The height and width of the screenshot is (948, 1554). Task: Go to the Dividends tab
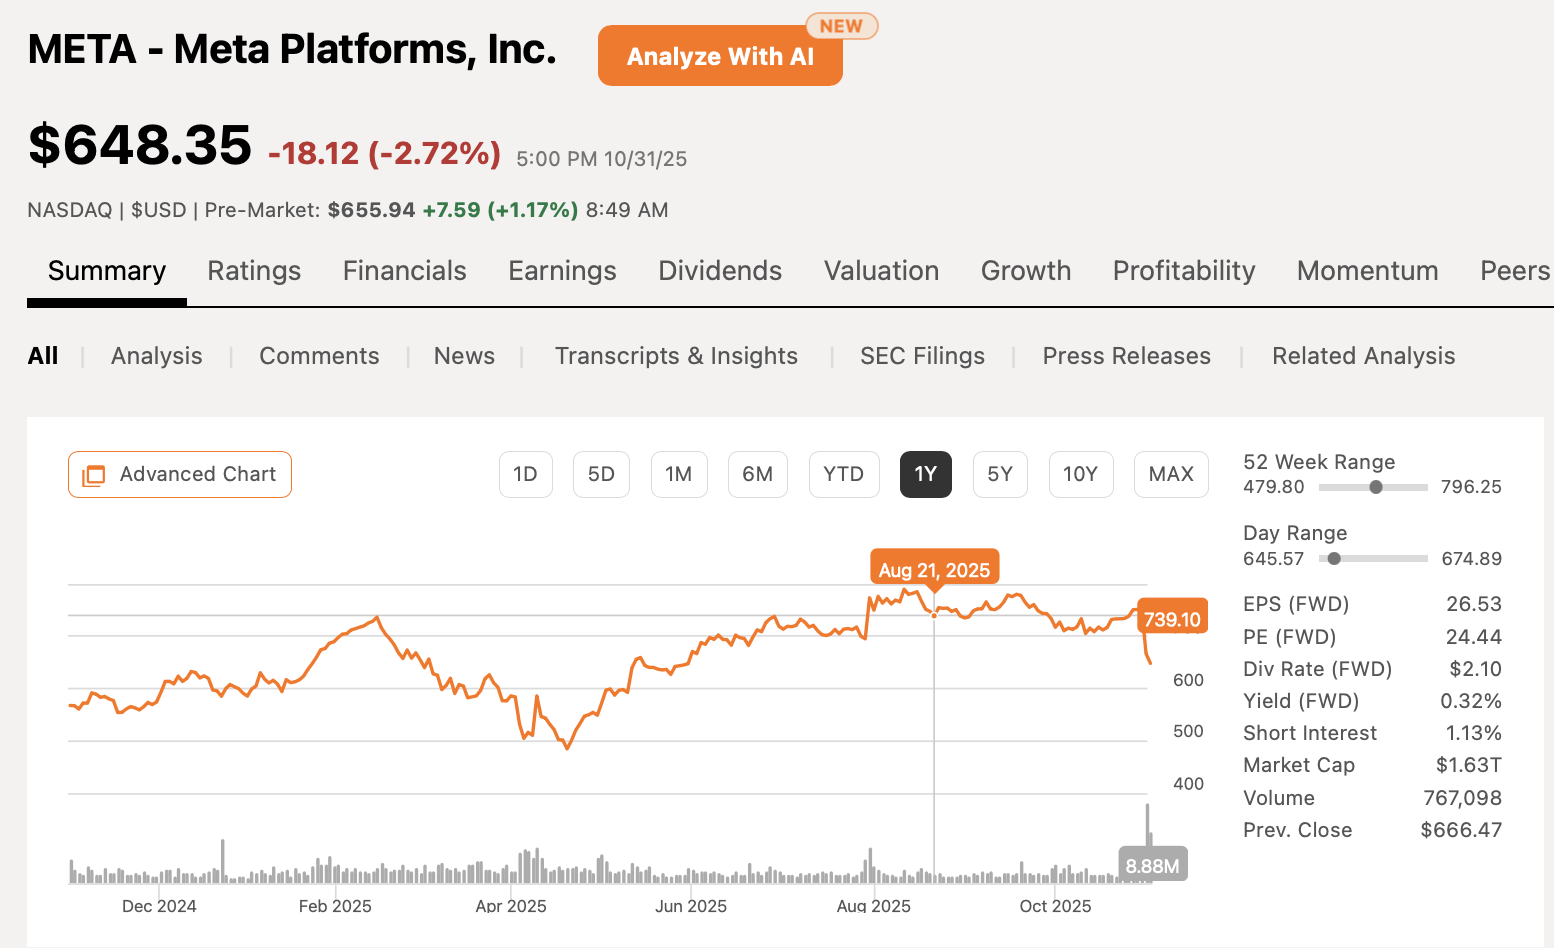tap(720, 271)
